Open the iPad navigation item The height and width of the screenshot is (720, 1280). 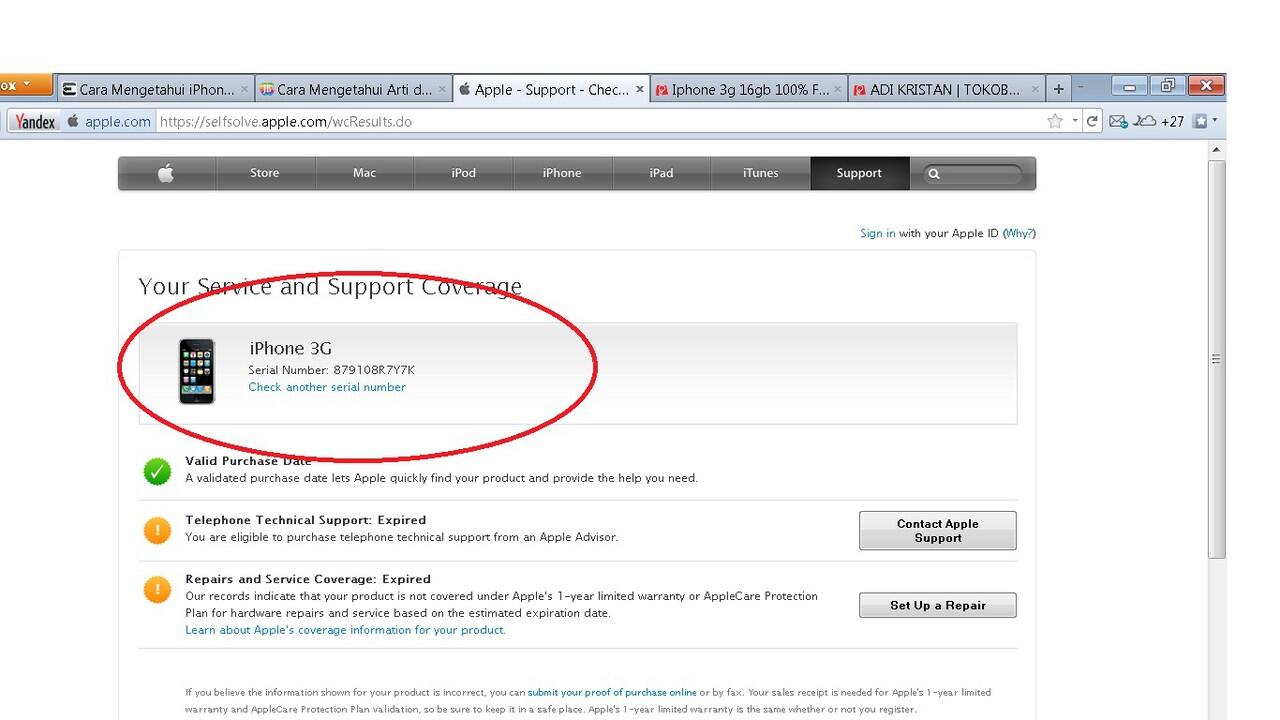click(661, 173)
